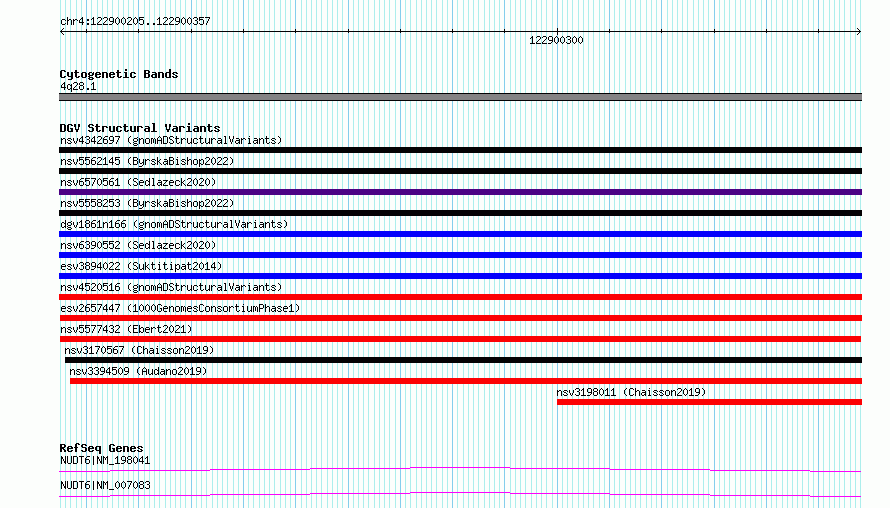
Task: Click the short red bar under nsv3198011
Action: click(710, 402)
